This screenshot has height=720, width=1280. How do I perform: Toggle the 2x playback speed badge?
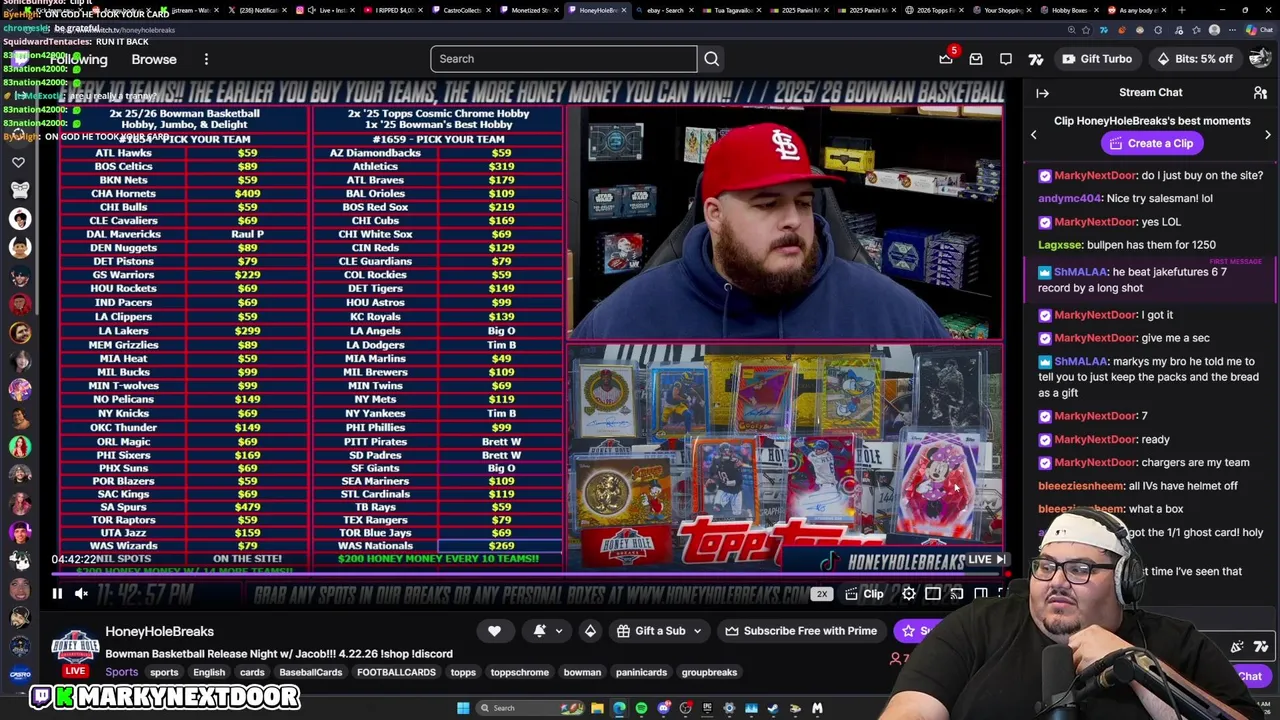pos(822,594)
